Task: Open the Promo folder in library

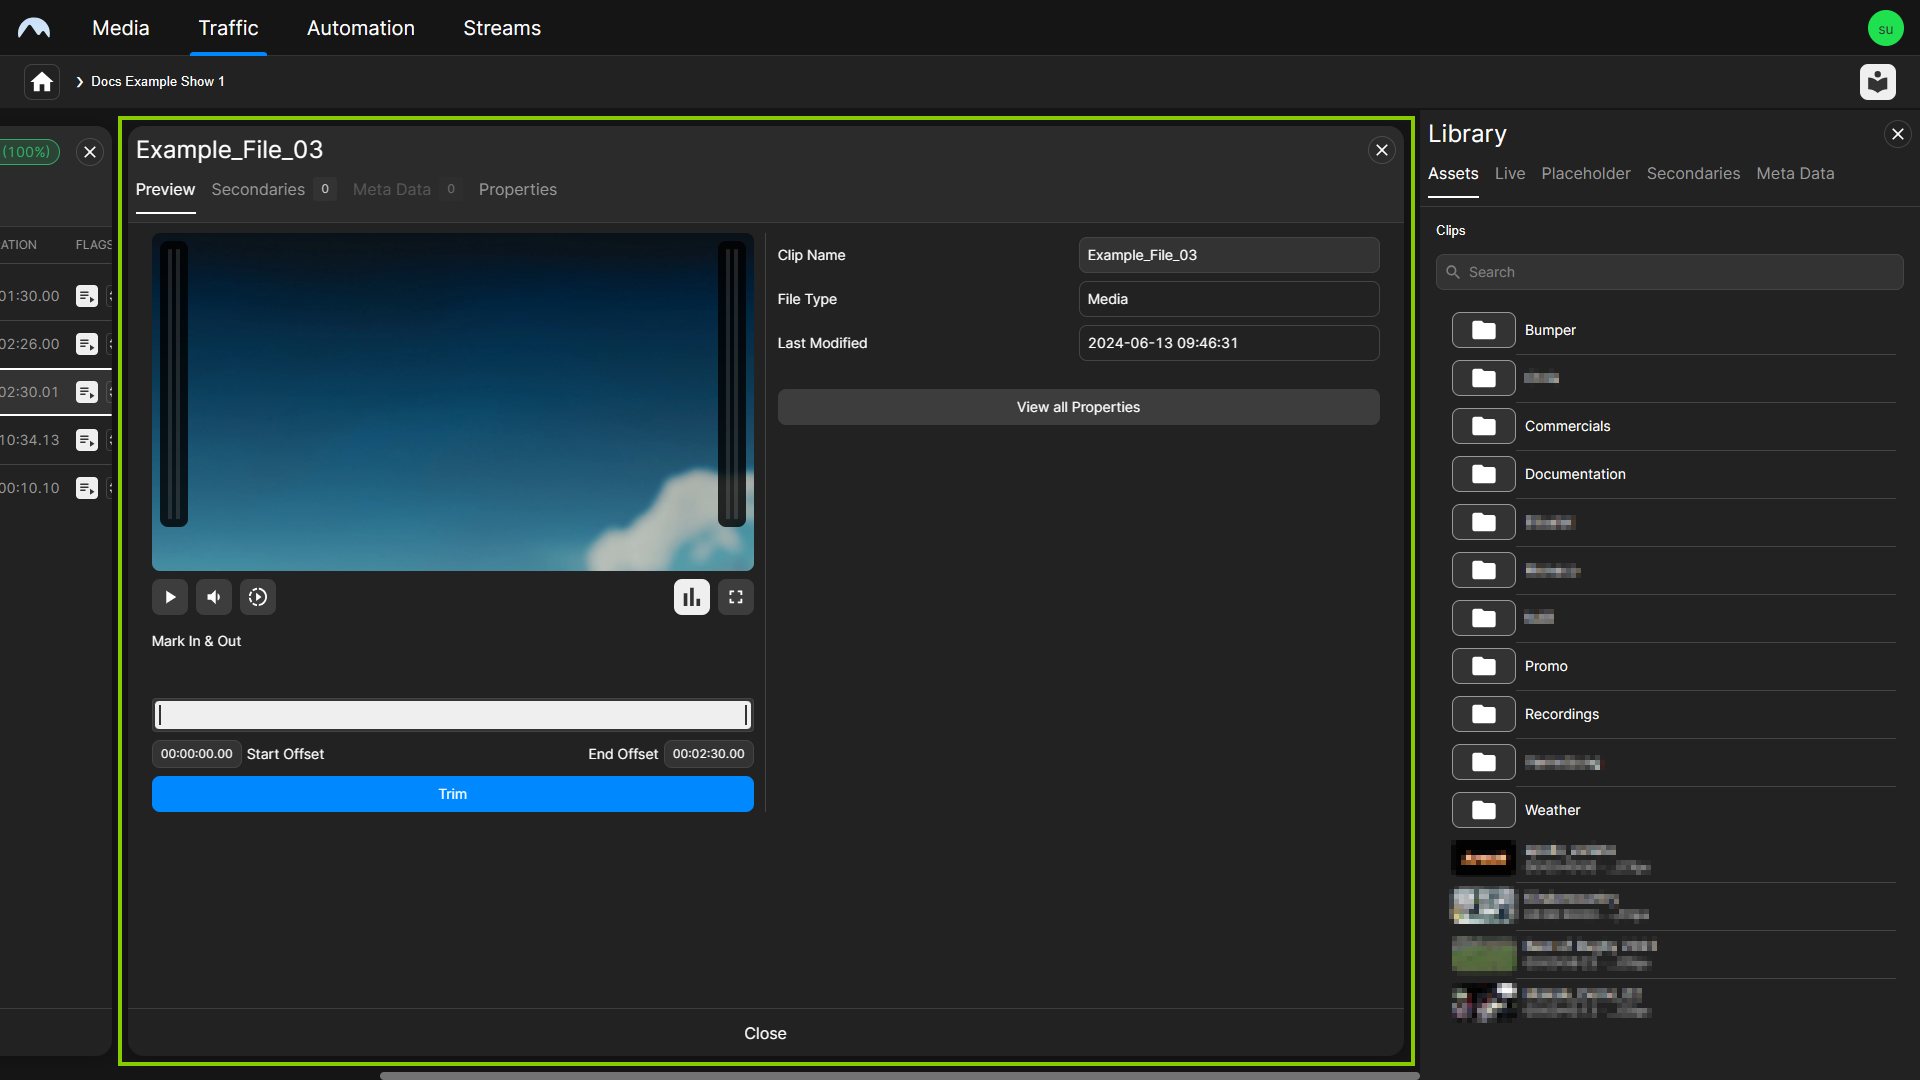Action: [1544, 665]
